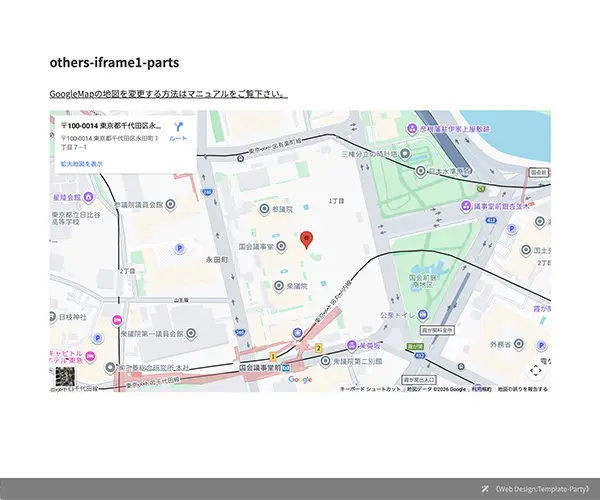The image size is (600, 500).
Task: Select the 外務省 building marker
Action: (520, 344)
